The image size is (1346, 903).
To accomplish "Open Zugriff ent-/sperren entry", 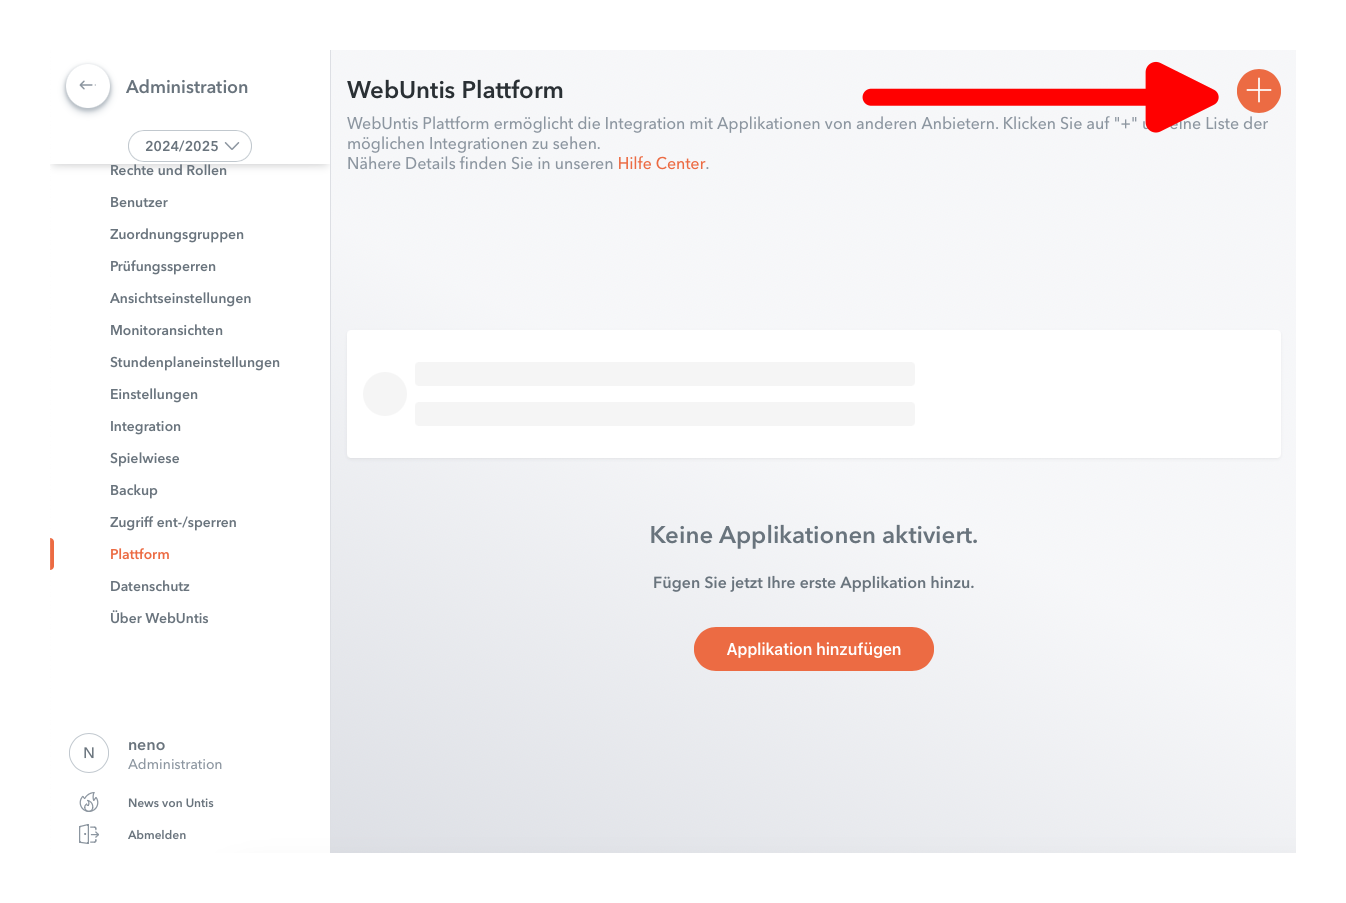I will pos(173,522).
